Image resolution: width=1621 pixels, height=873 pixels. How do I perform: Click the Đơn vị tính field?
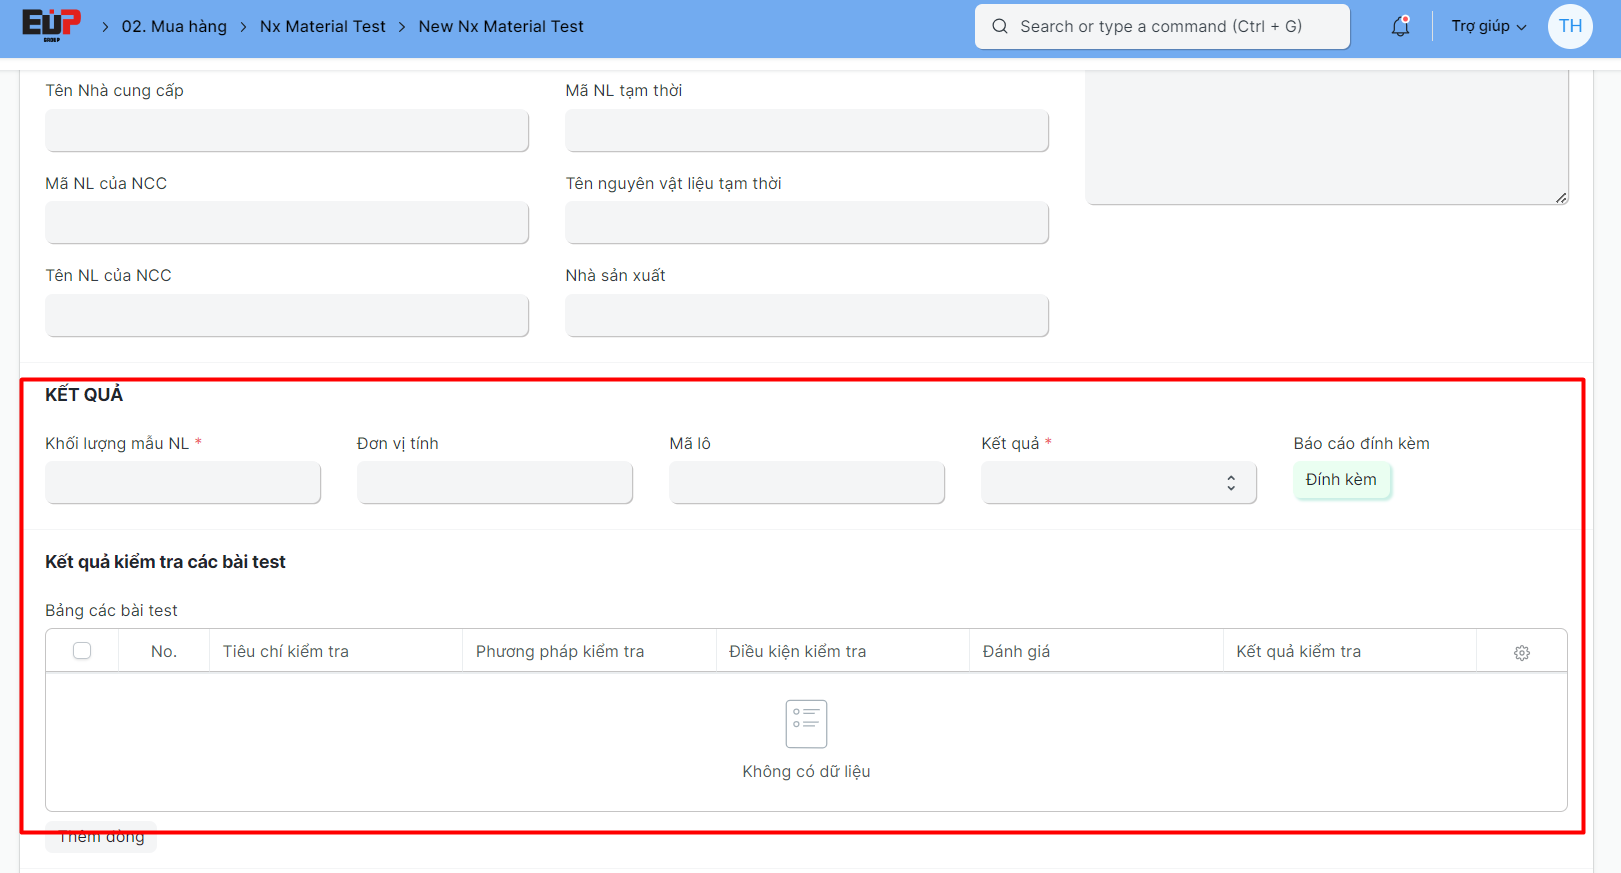click(x=494, y=483)
